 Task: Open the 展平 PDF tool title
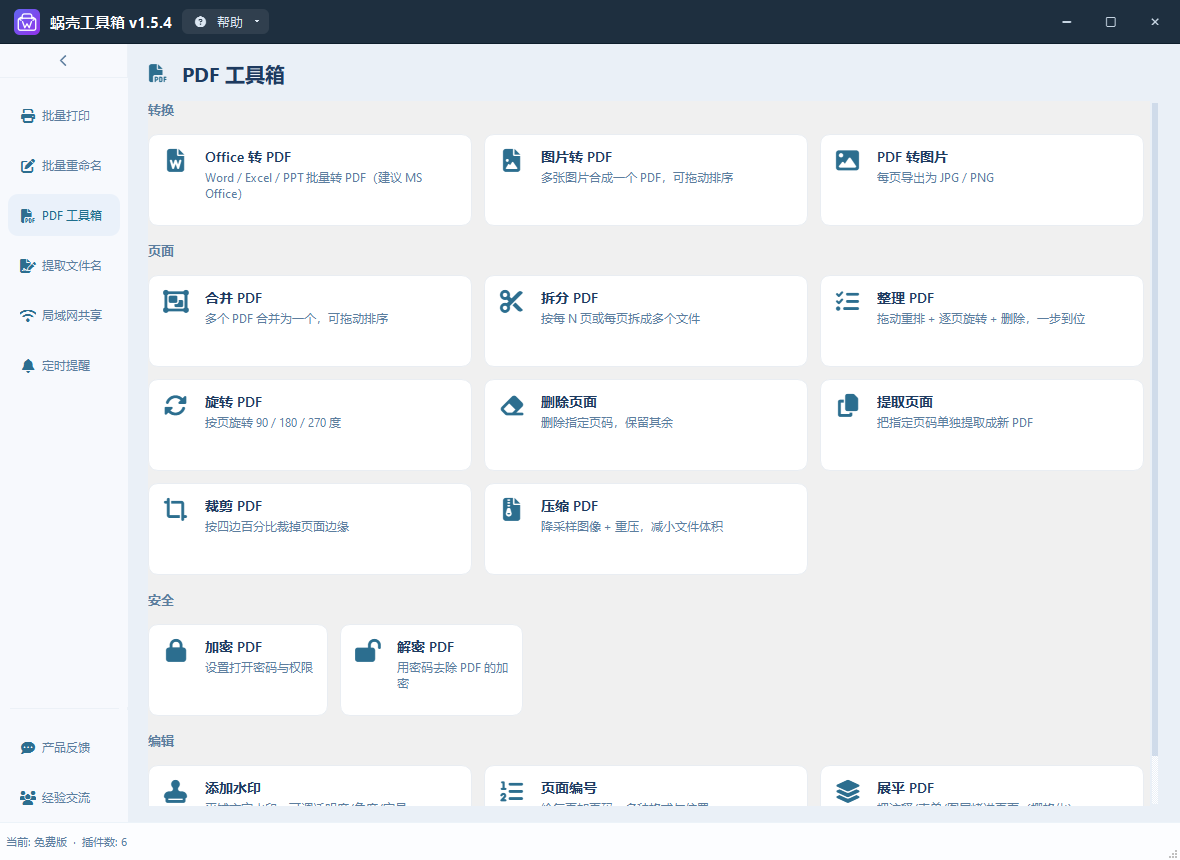(x=905, y=788)
